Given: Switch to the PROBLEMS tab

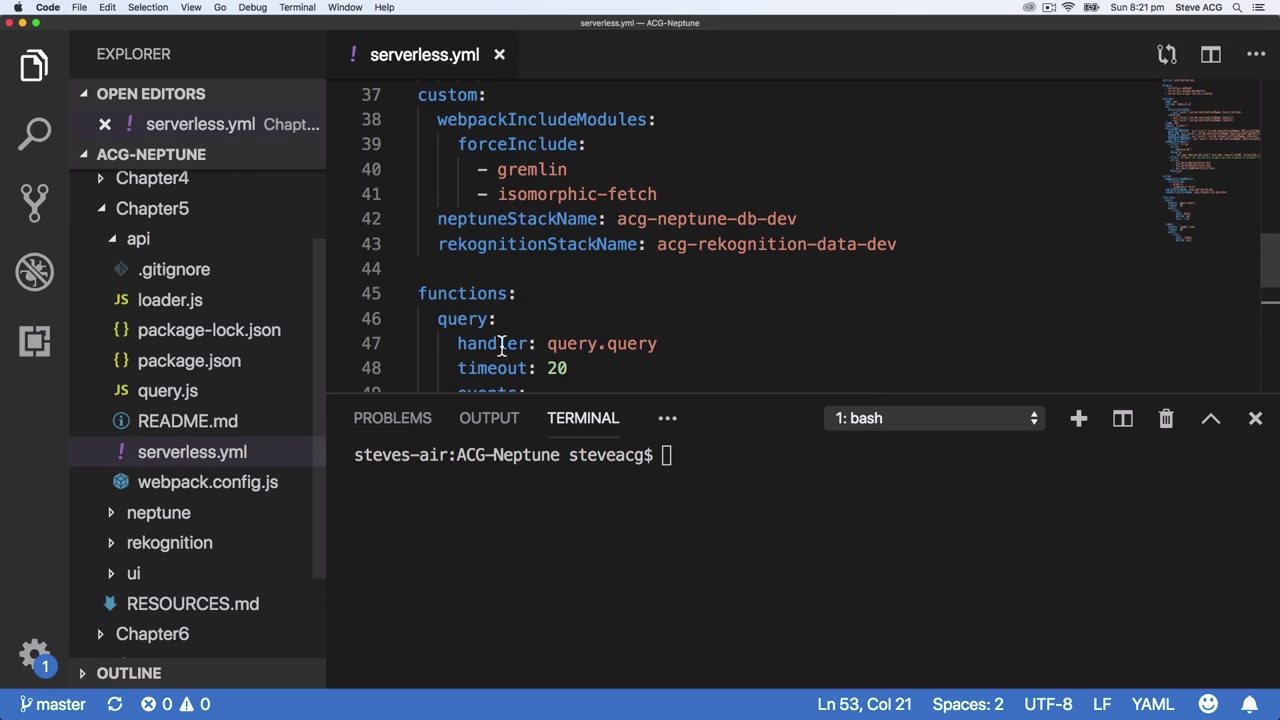Looking at the screenshot, I should (x=392, y=418).
